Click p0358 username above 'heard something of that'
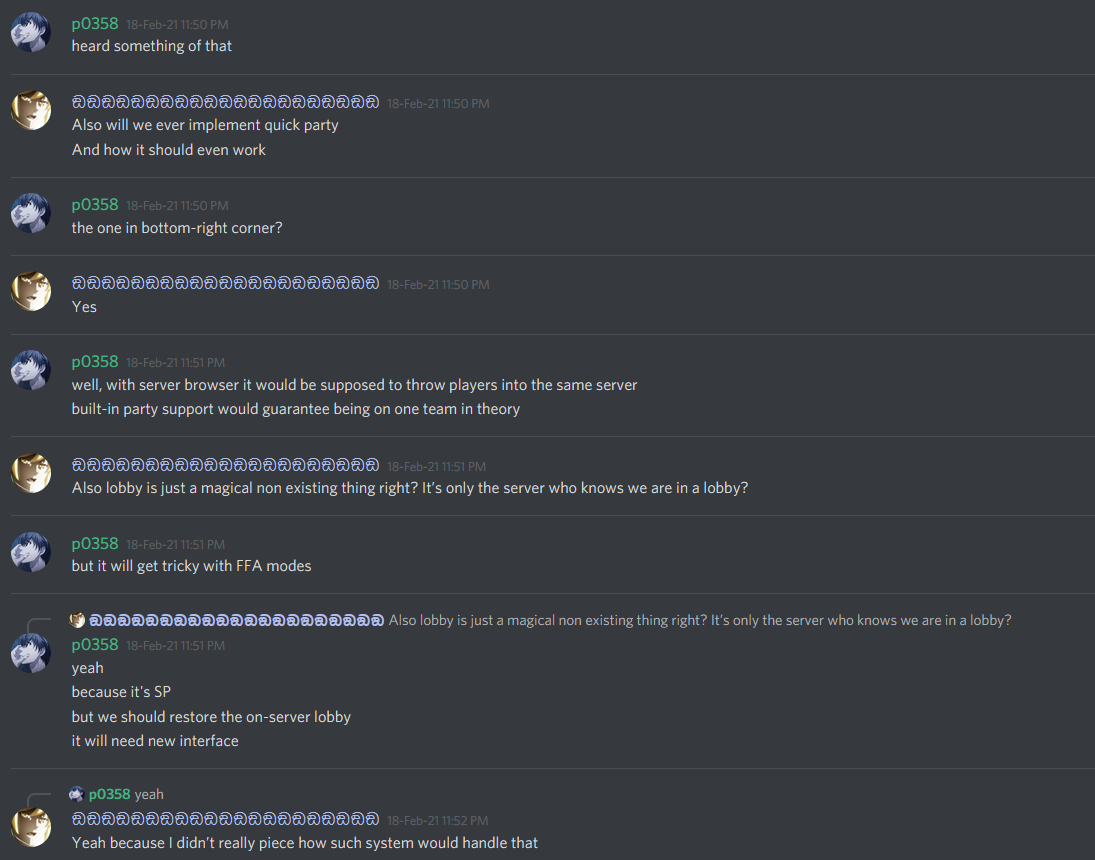The image size is (1095, 860). [95, 24]
